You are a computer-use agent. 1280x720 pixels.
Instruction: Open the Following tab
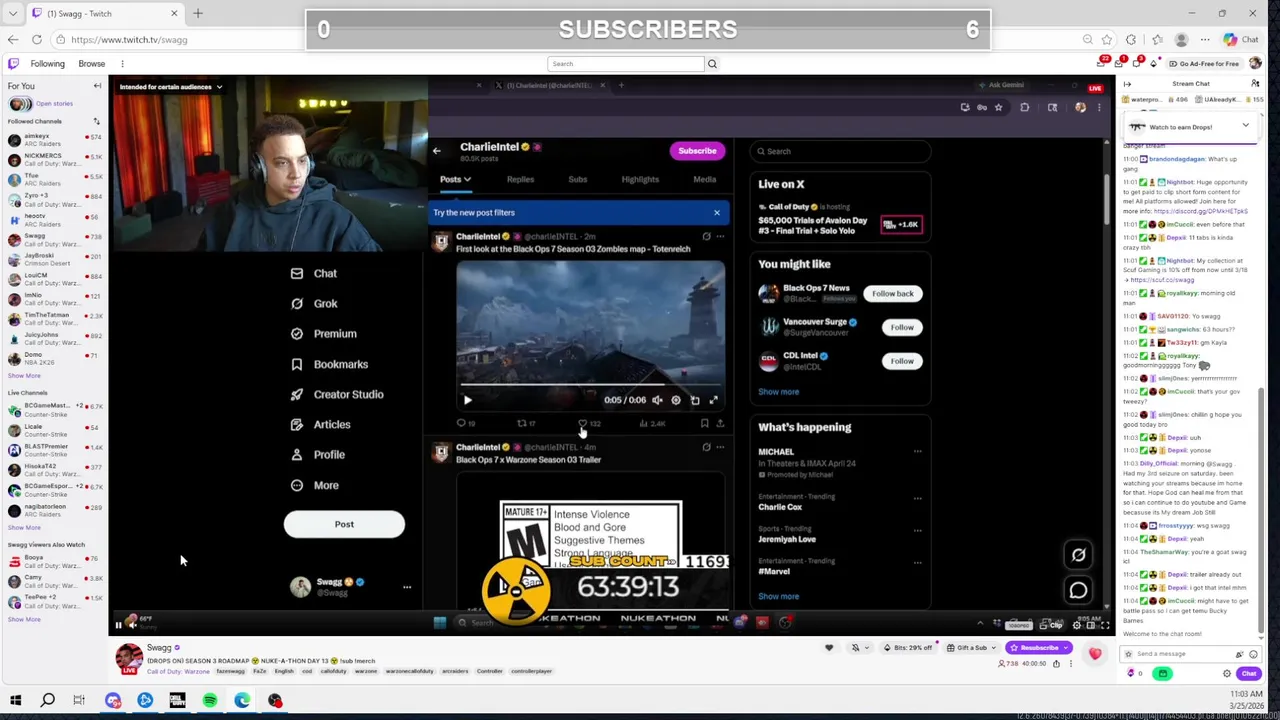[47, 64]
